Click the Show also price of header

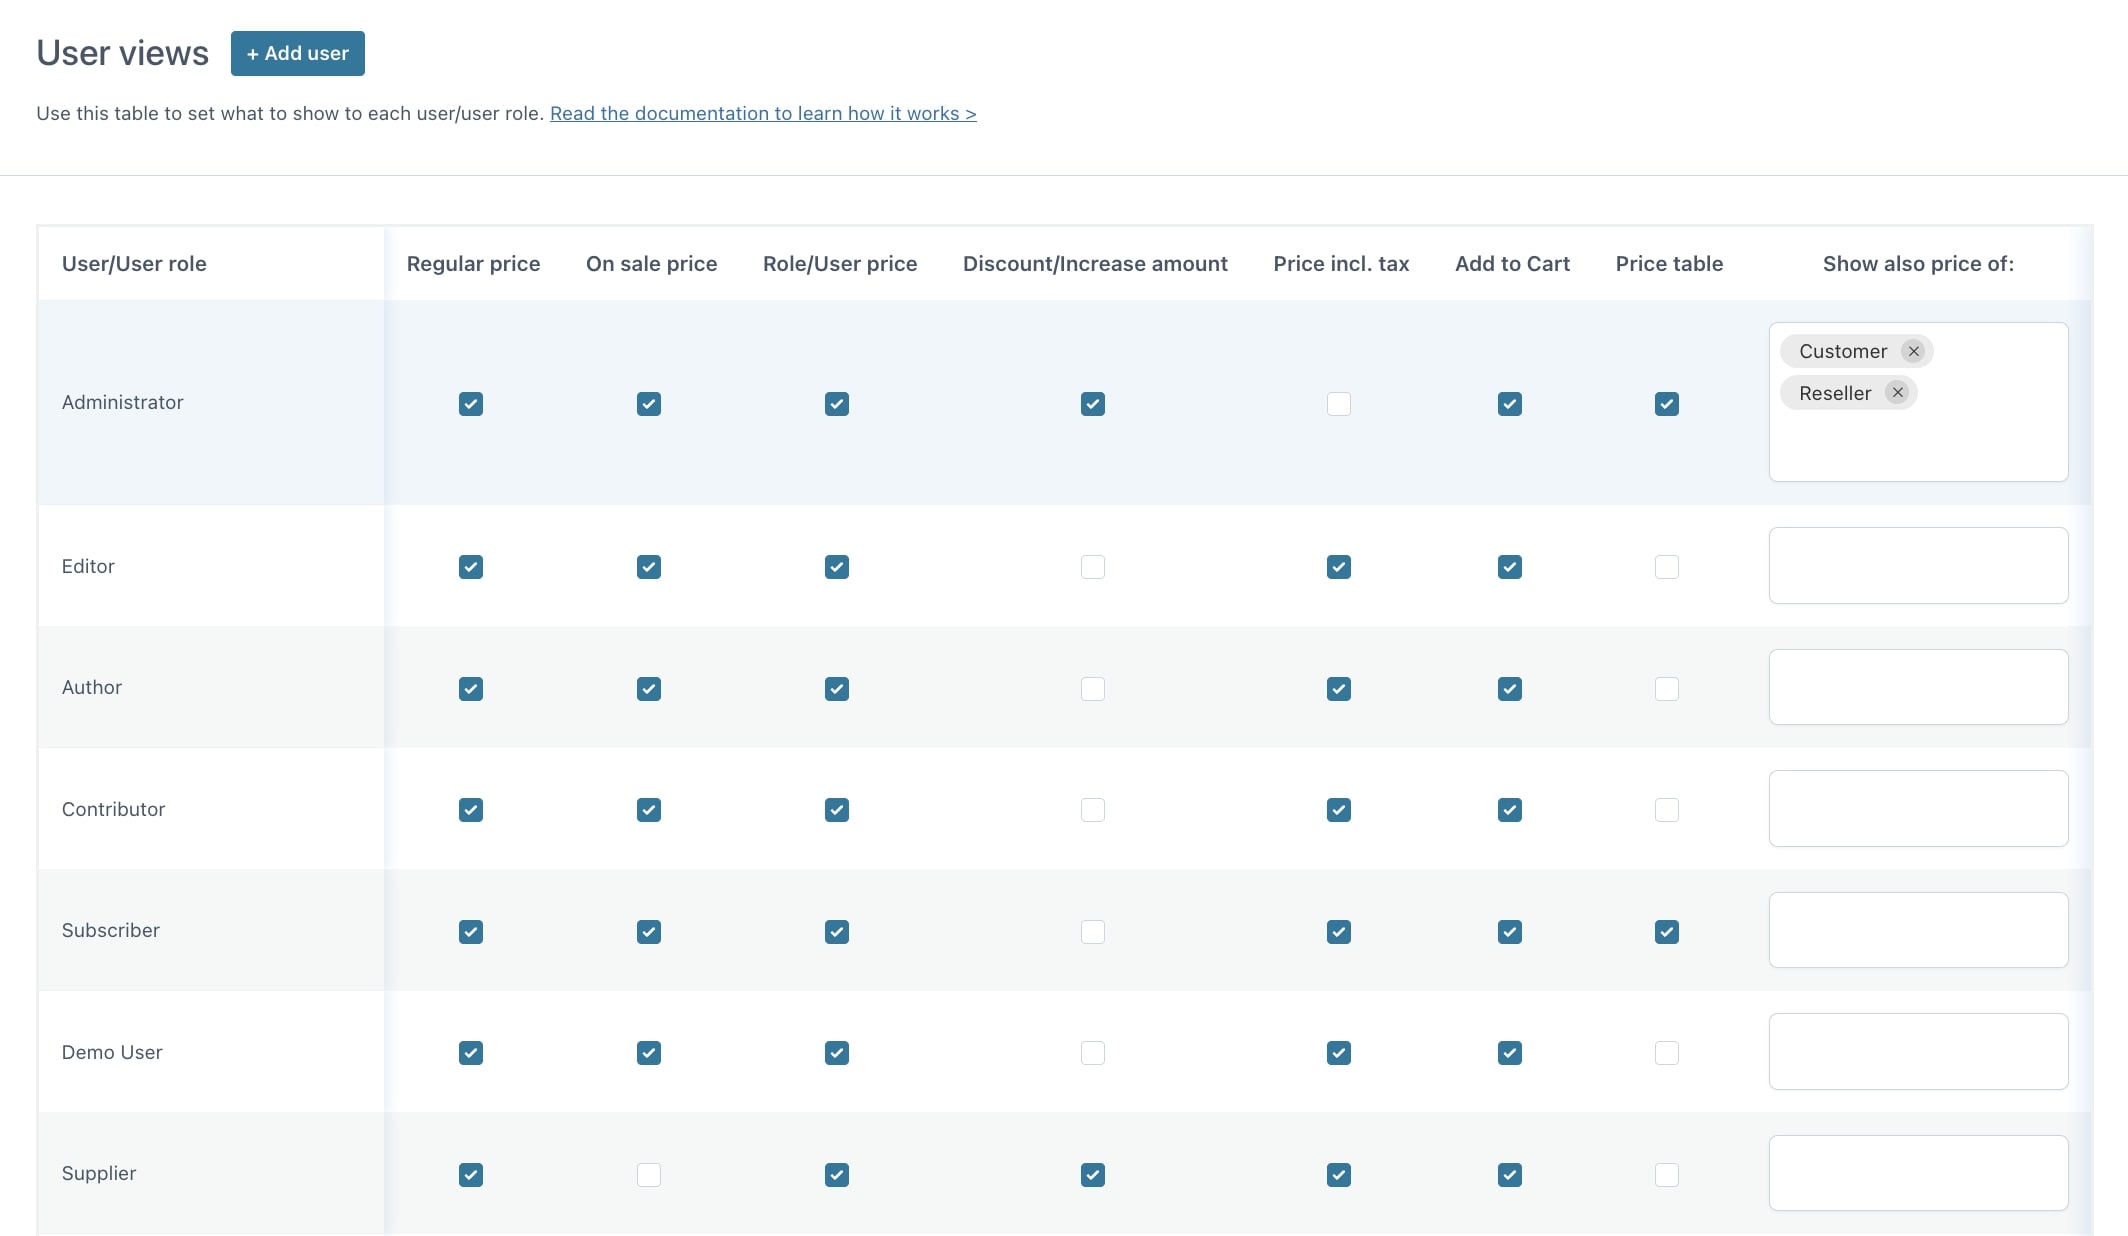point(1918,264)
